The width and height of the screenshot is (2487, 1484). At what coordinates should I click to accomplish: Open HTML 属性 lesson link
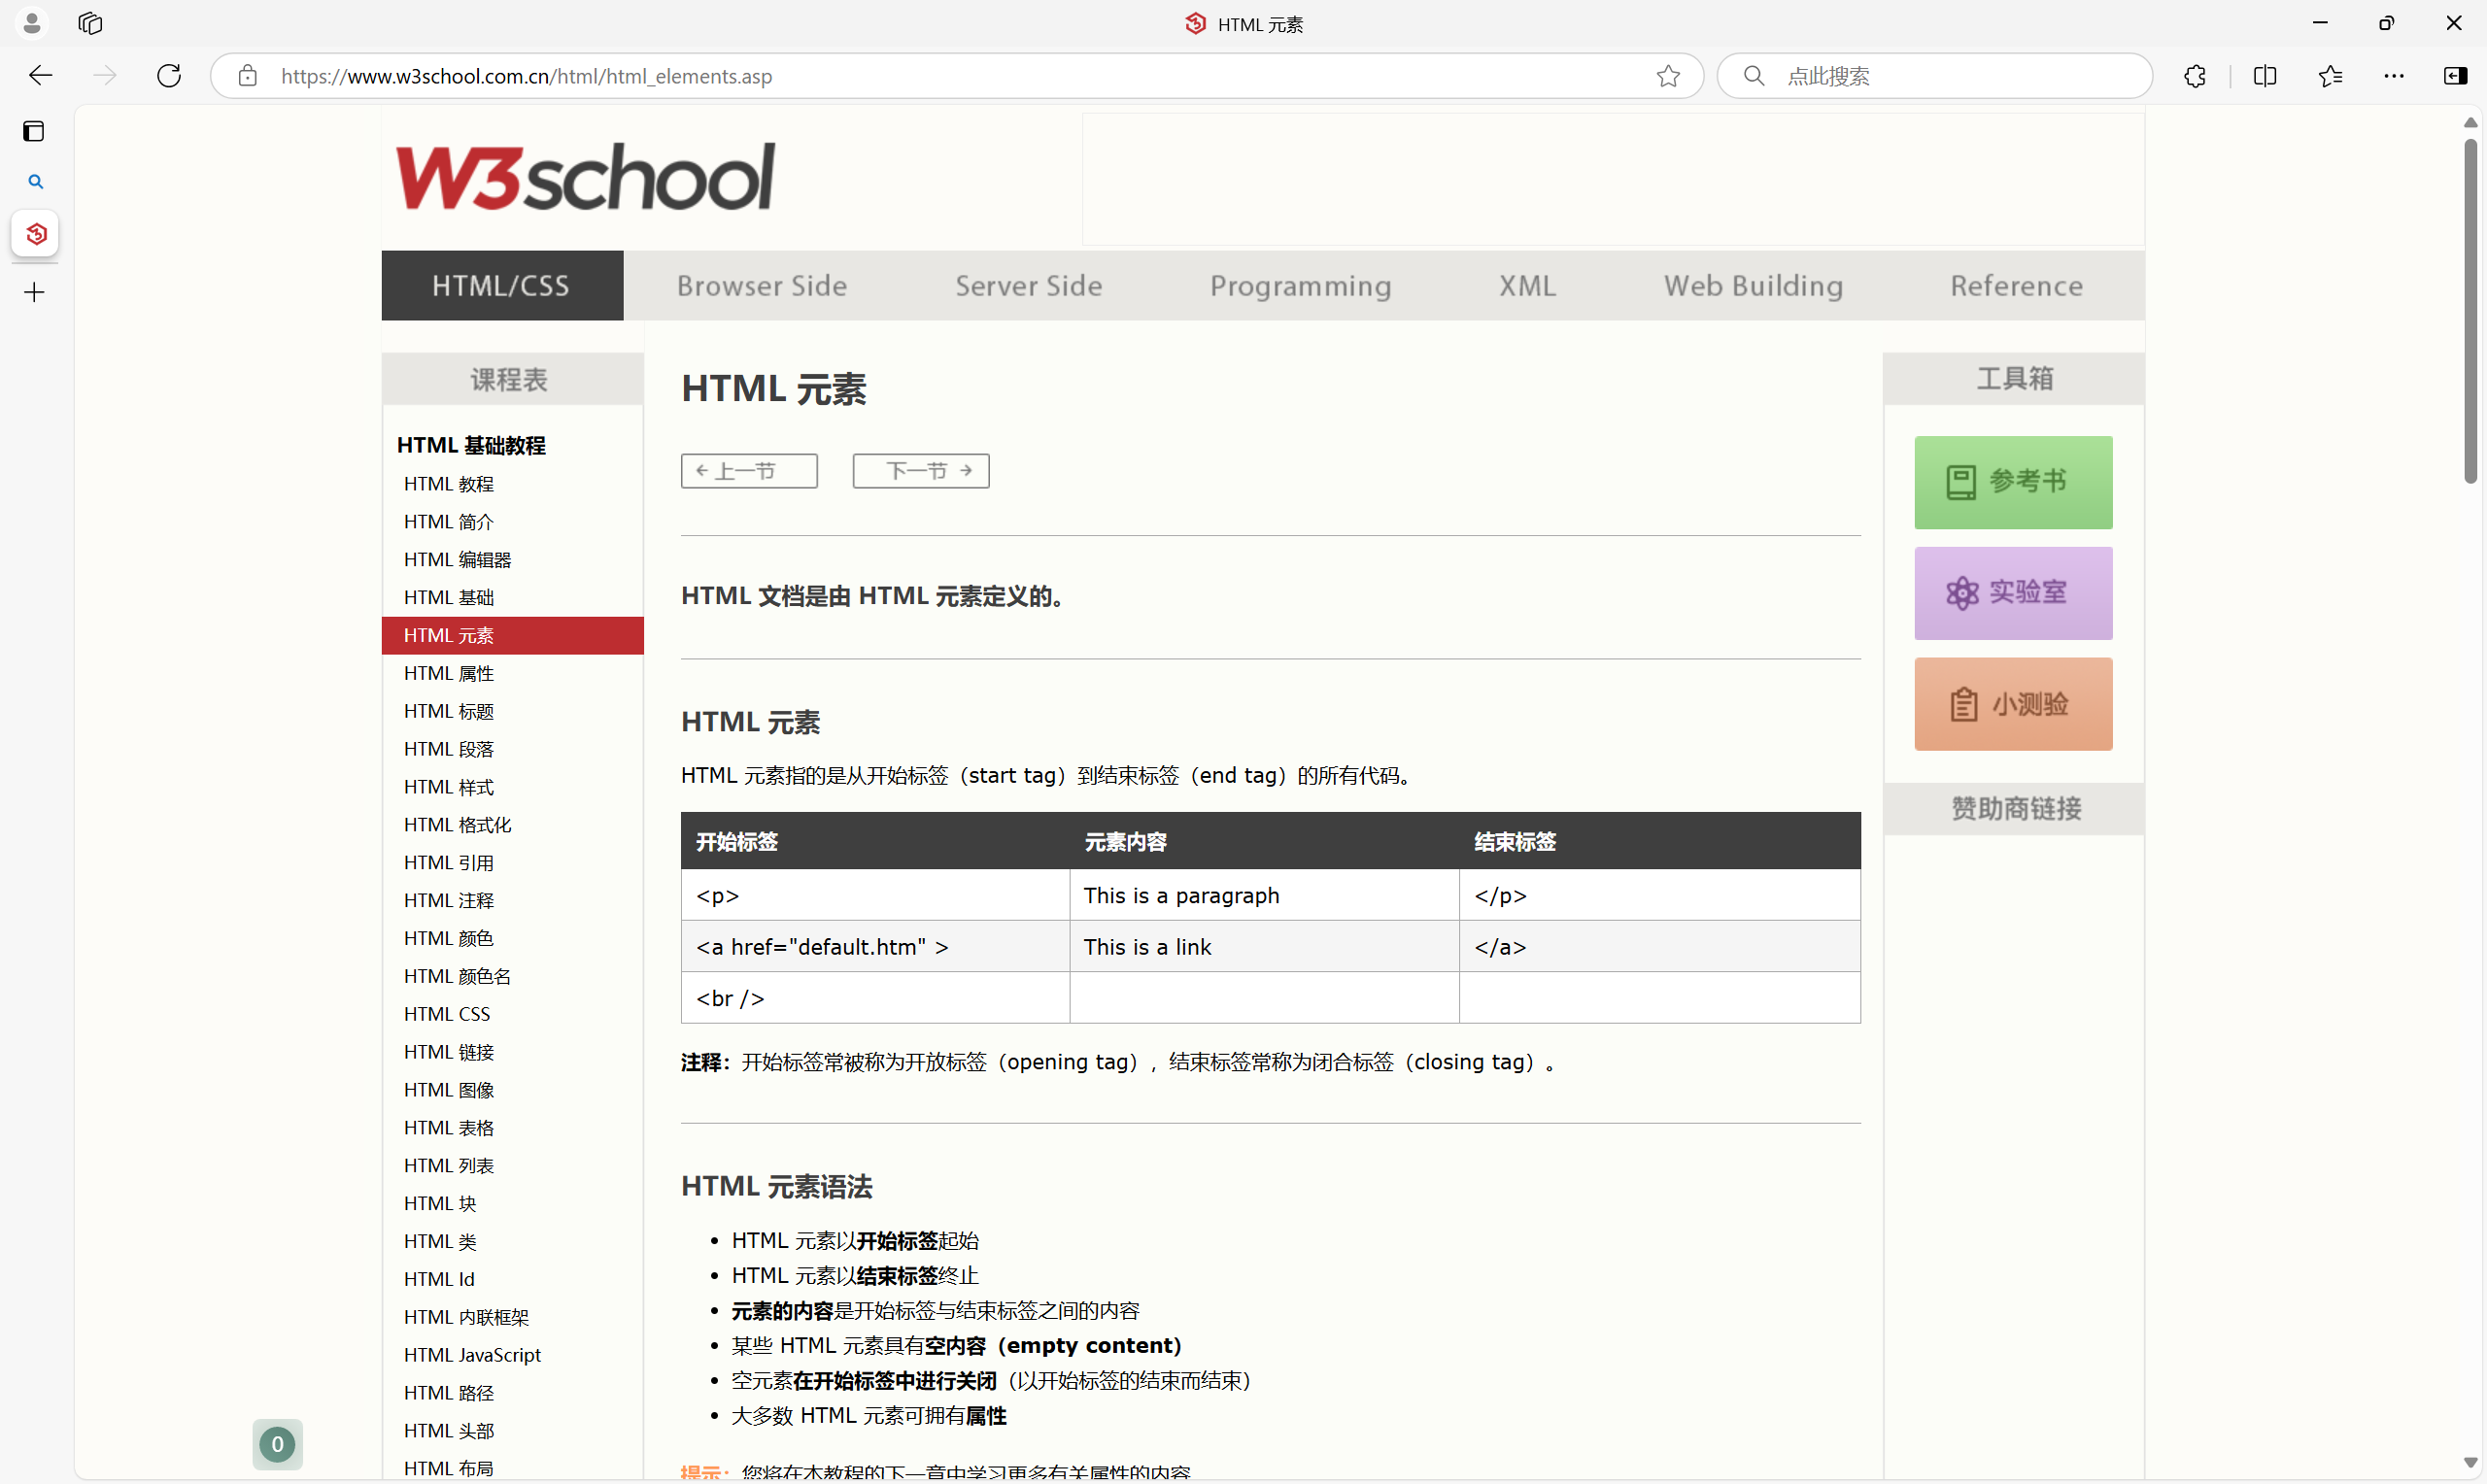click(x=449, y=674)
